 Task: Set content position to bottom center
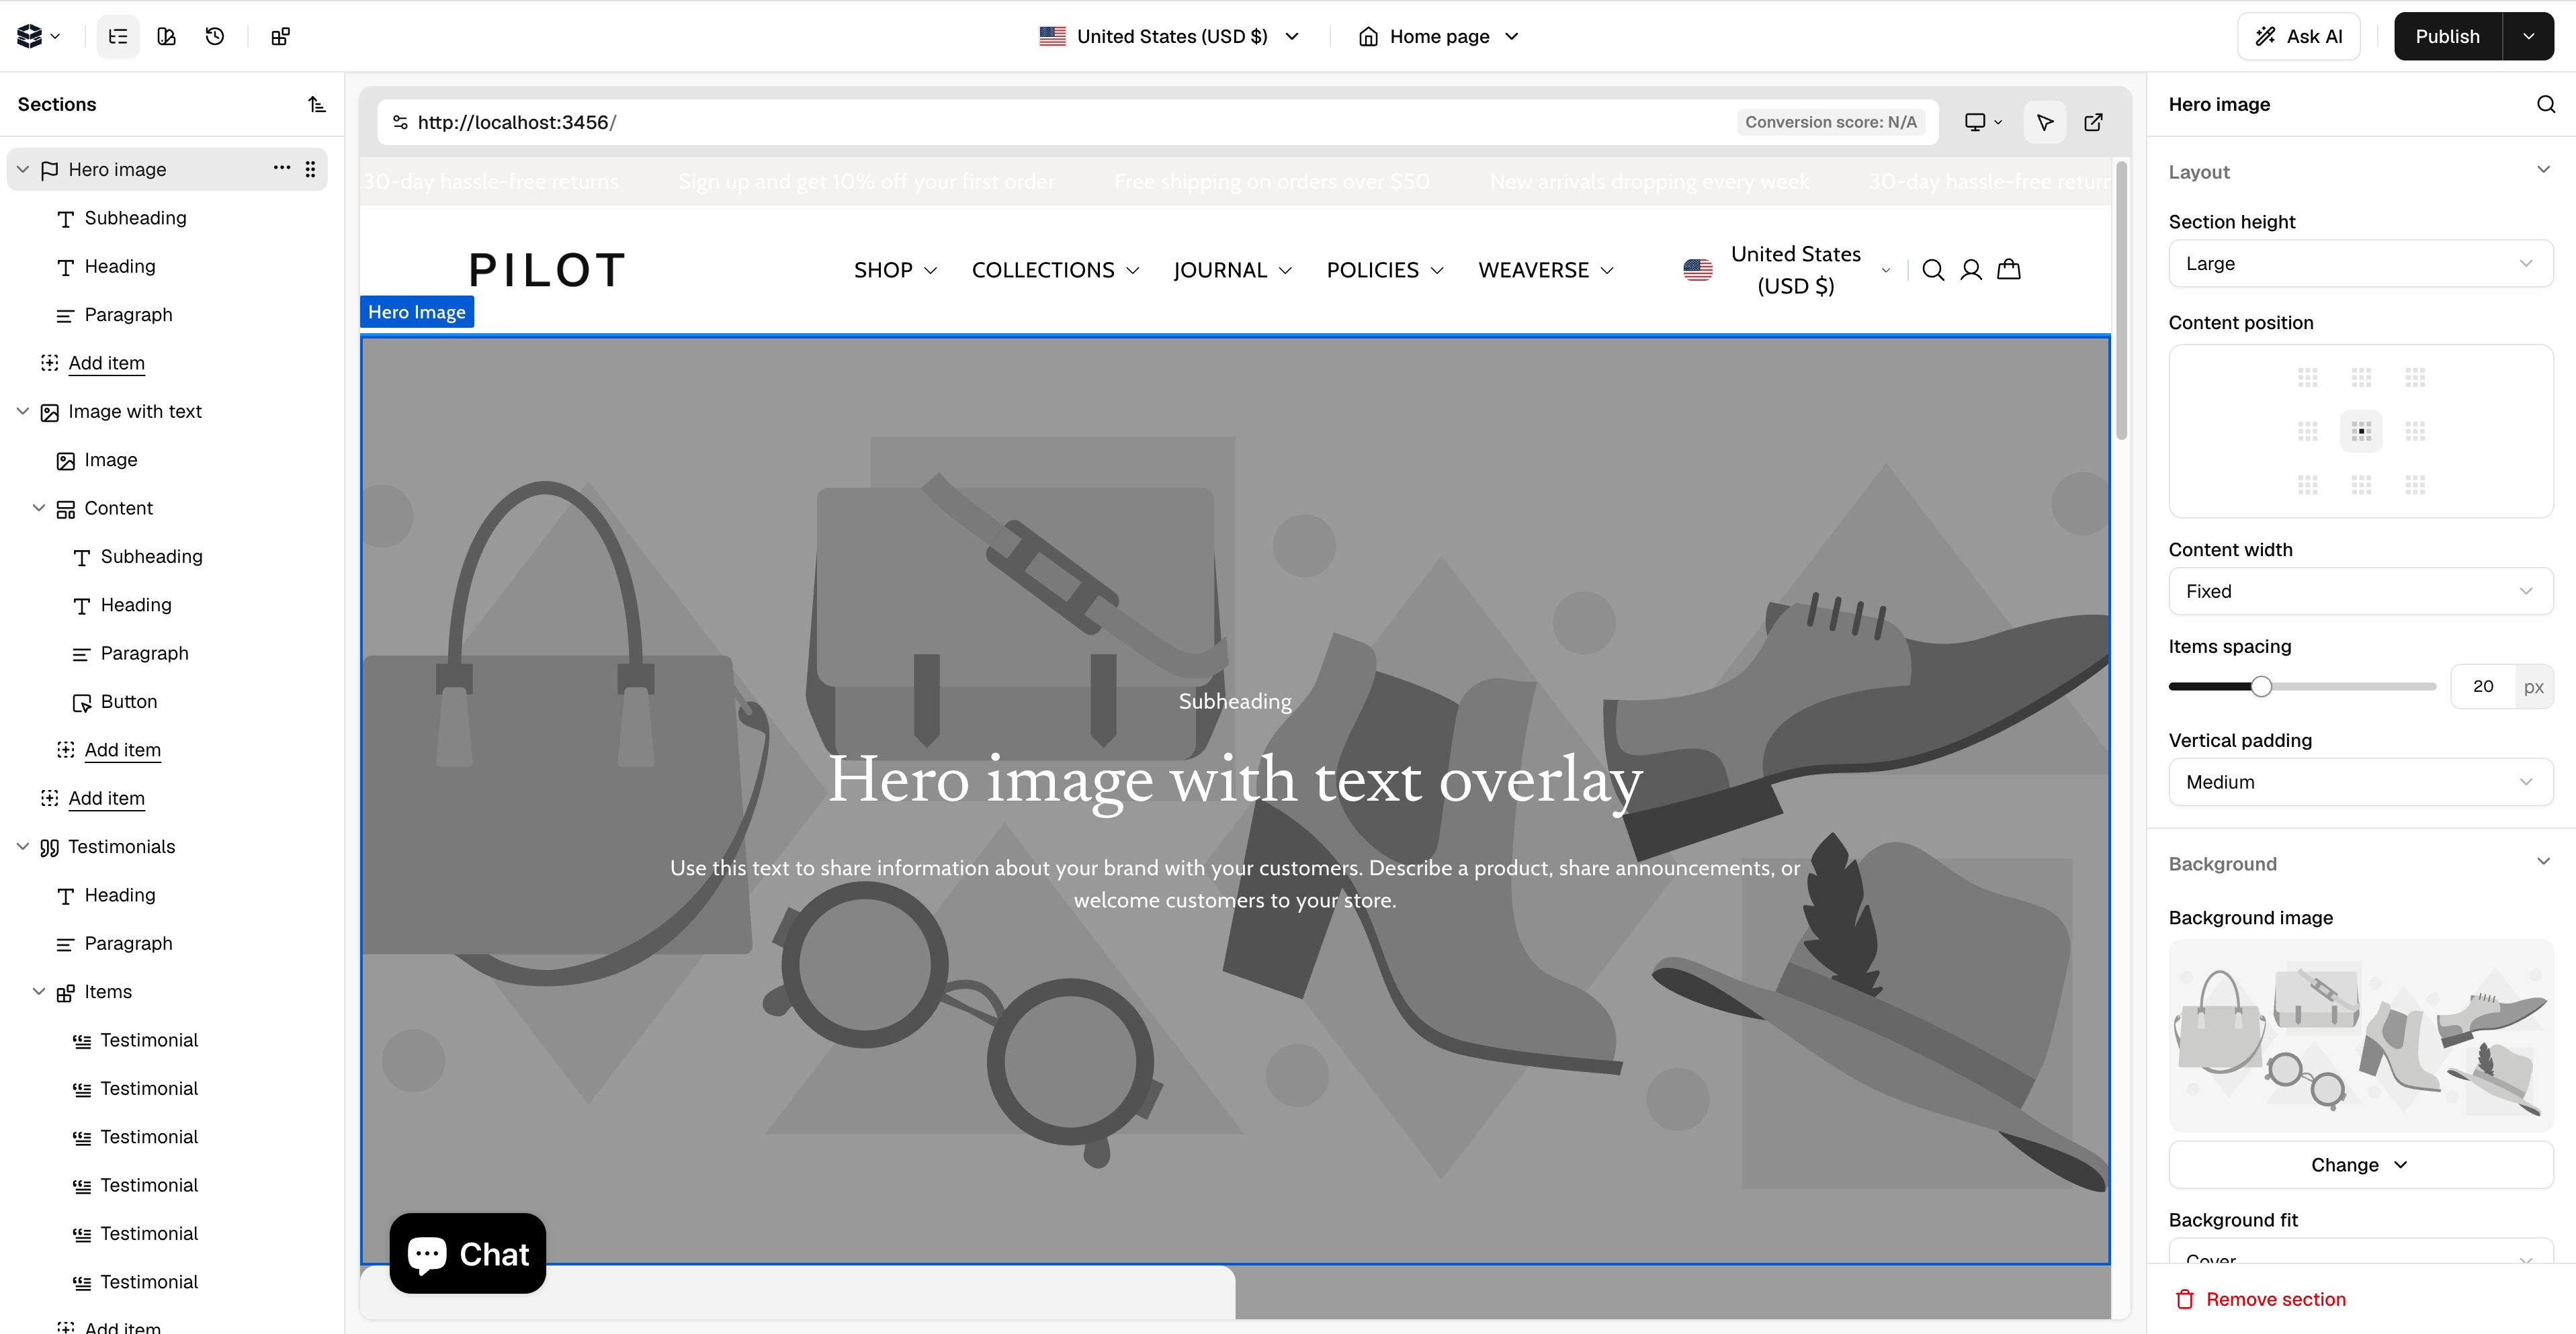(x=2362, y=486)
